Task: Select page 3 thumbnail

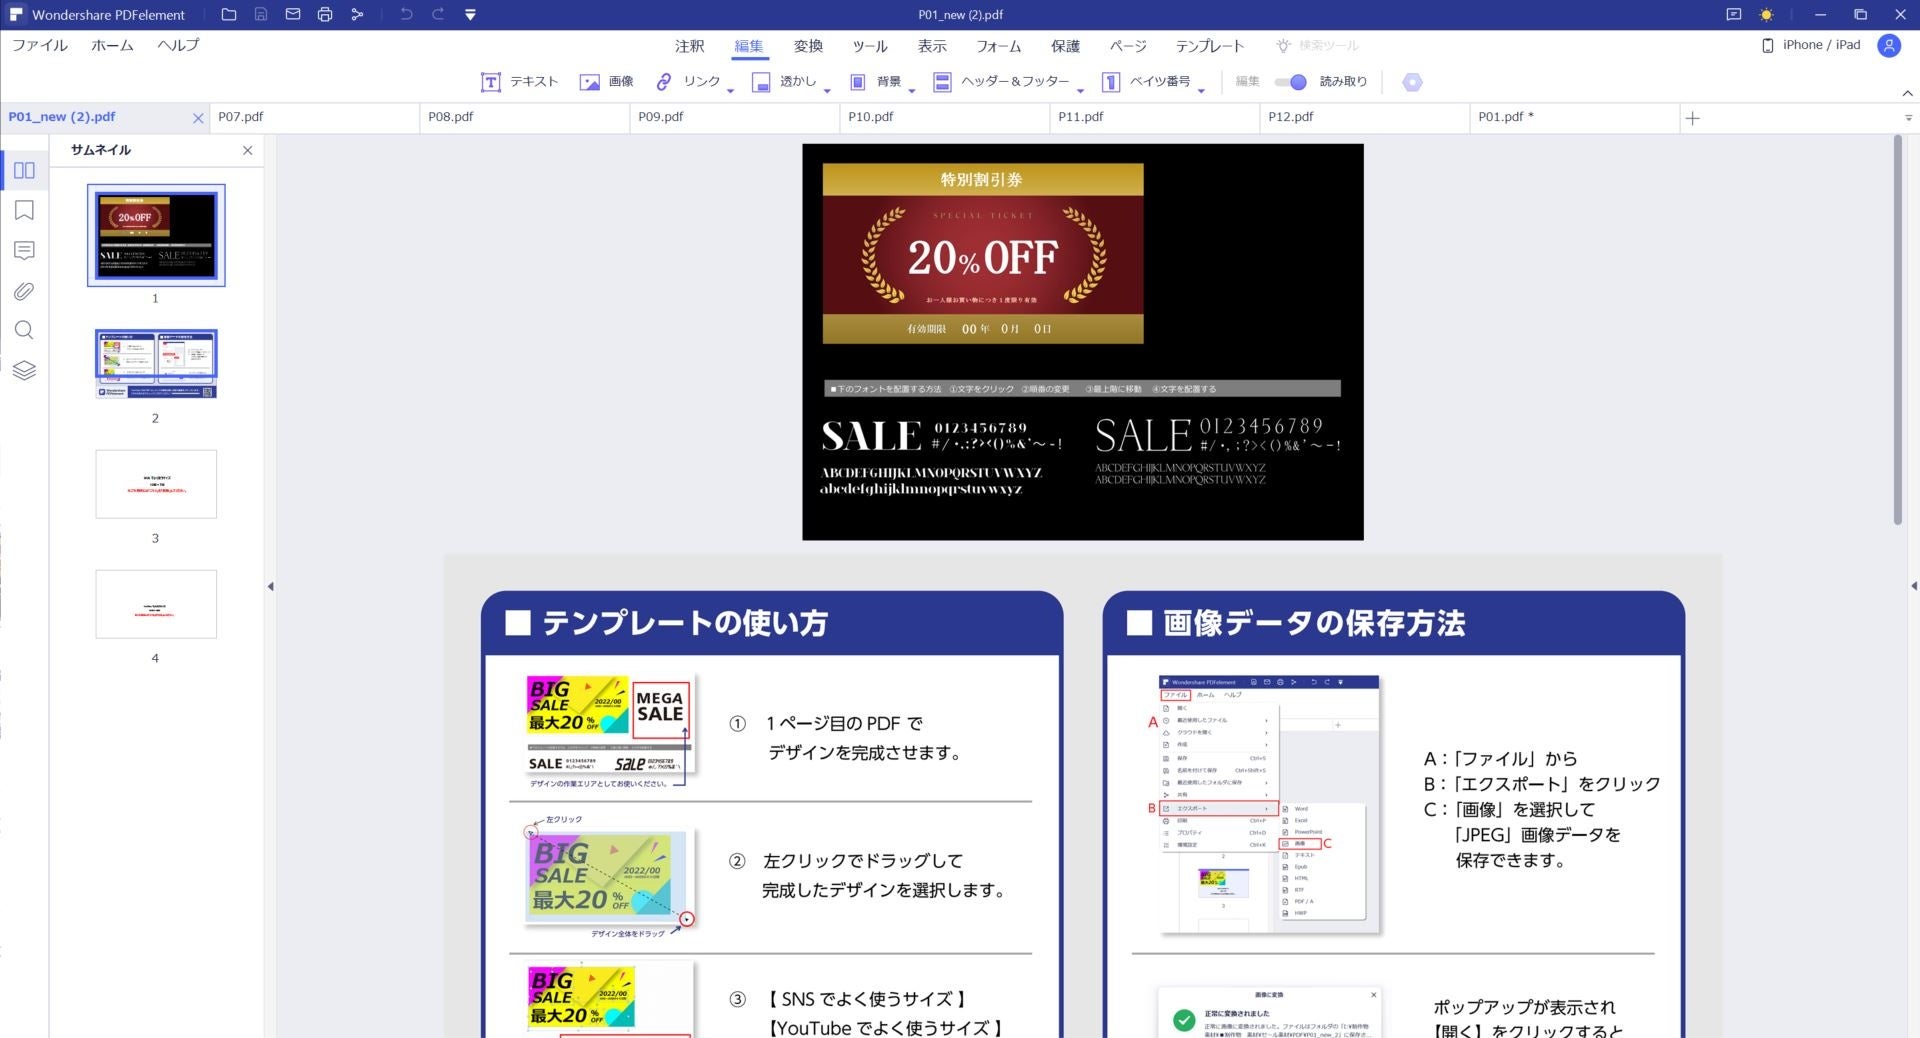Action: pyautogui.click(x=156, y=484)
